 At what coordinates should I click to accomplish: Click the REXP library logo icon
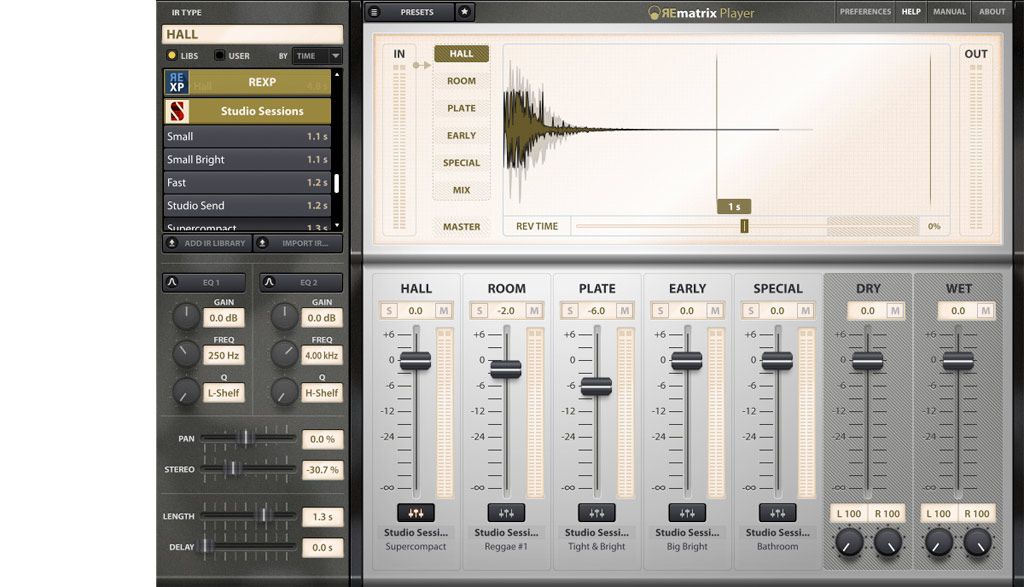point(177,82)
